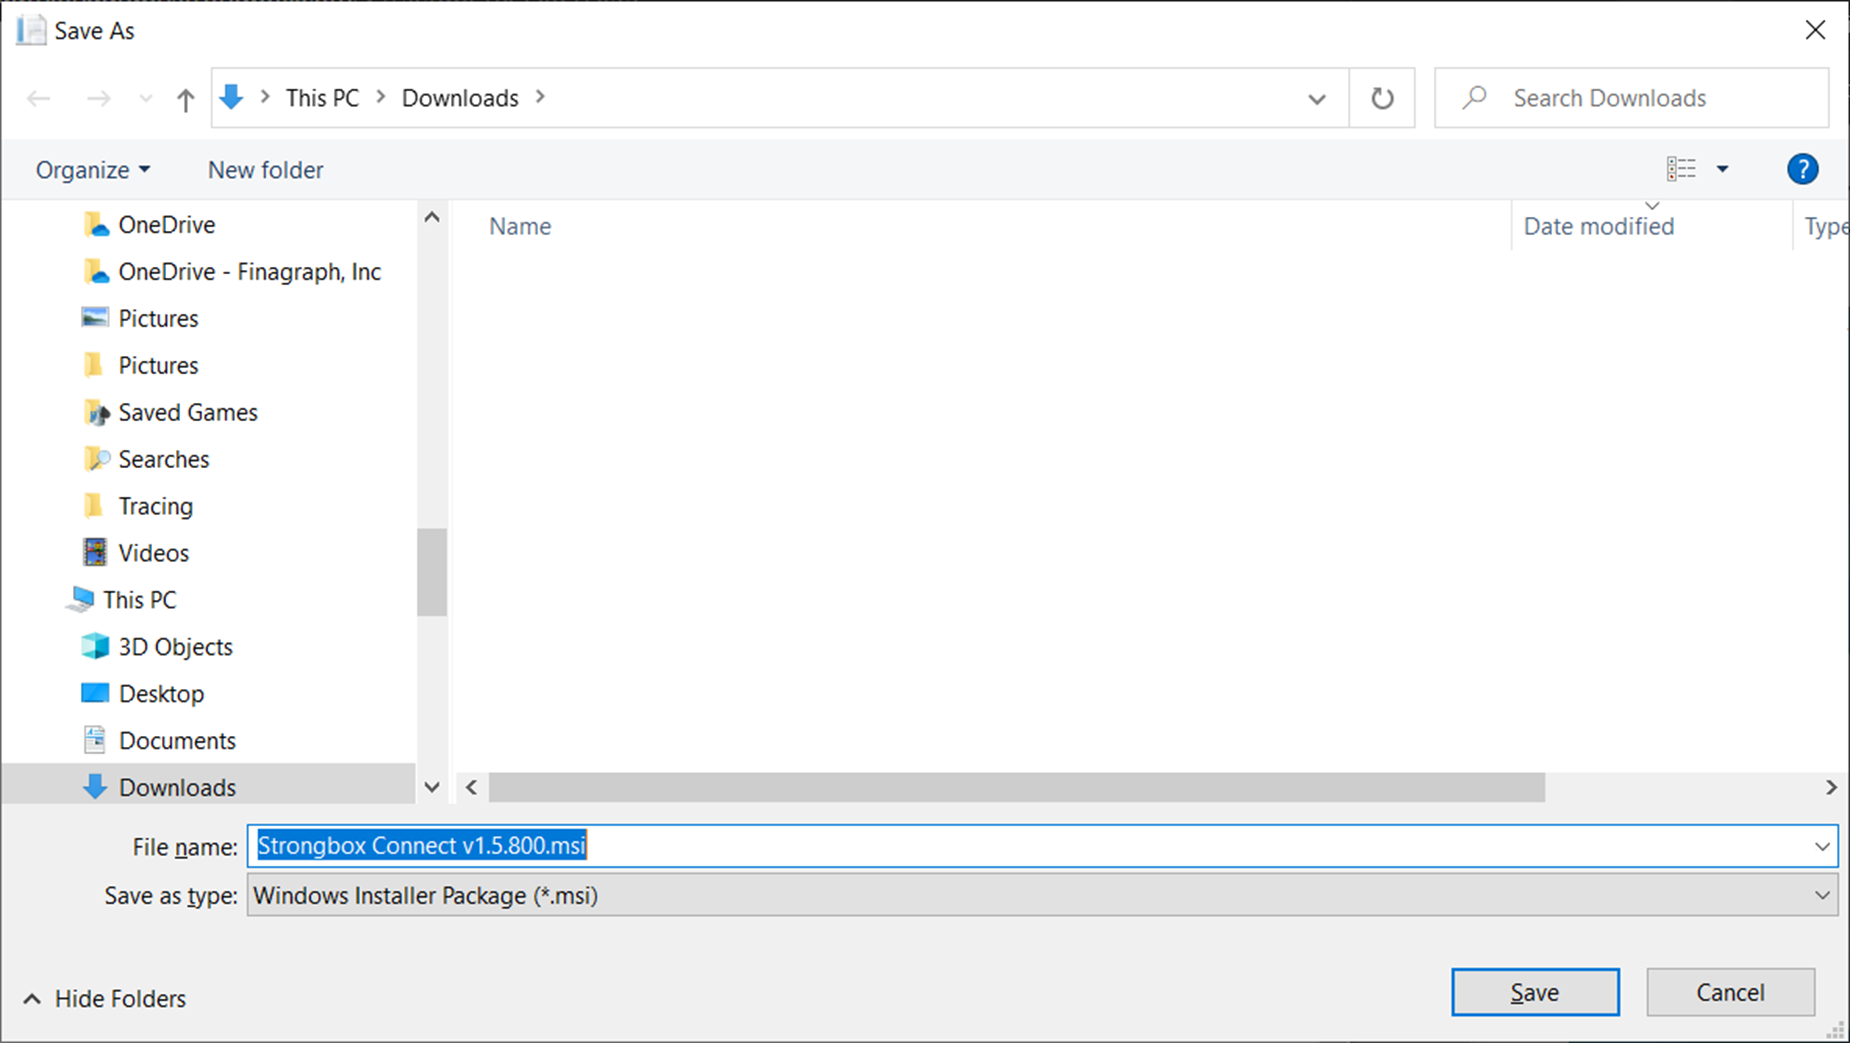Open the Help question mark button
1850x1043 pixels.
(1802, 169)
